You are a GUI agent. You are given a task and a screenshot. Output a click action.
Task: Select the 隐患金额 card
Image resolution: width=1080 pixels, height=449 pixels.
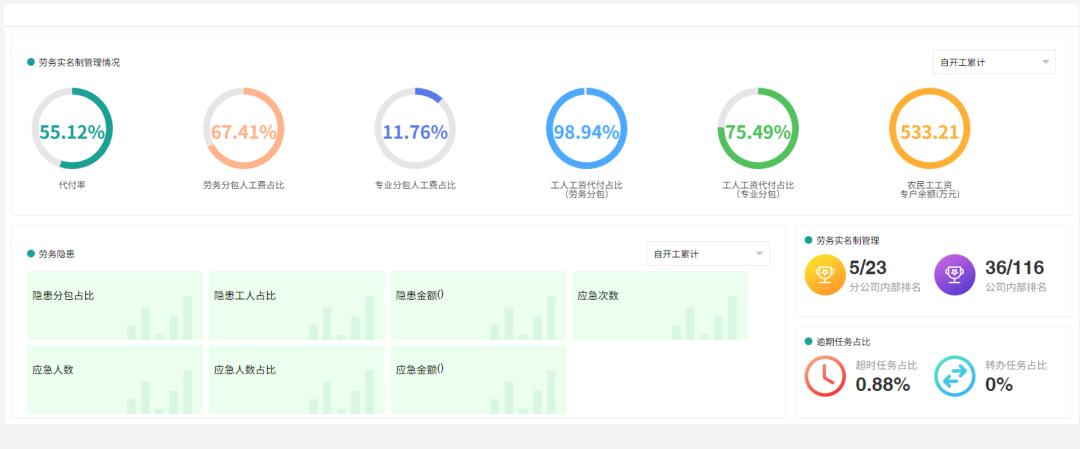click(x=478, y=305)
